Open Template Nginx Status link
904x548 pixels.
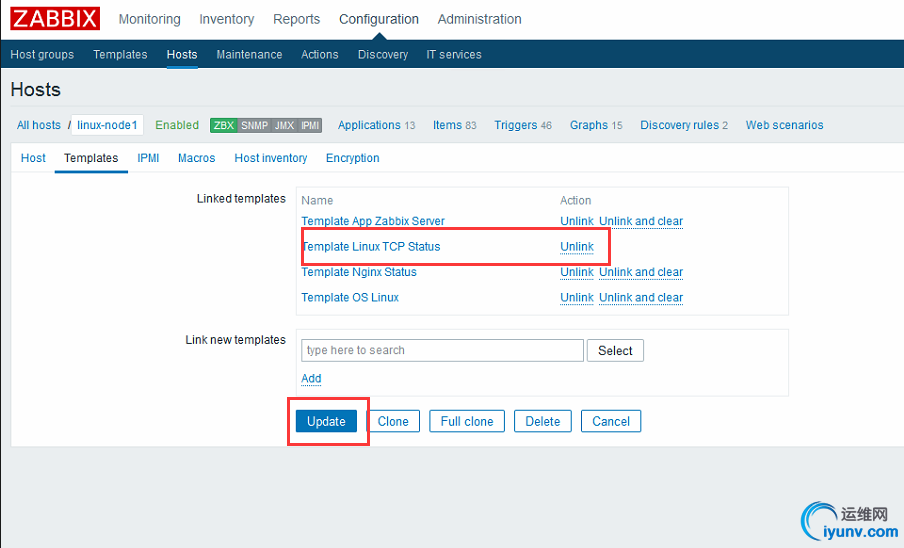[359, 272]
